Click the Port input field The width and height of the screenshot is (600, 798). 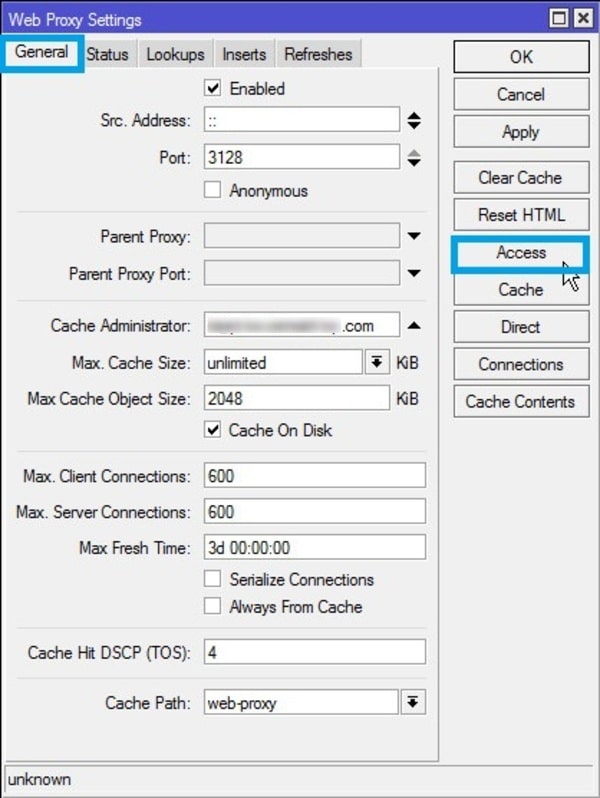[x=301, y=157]
